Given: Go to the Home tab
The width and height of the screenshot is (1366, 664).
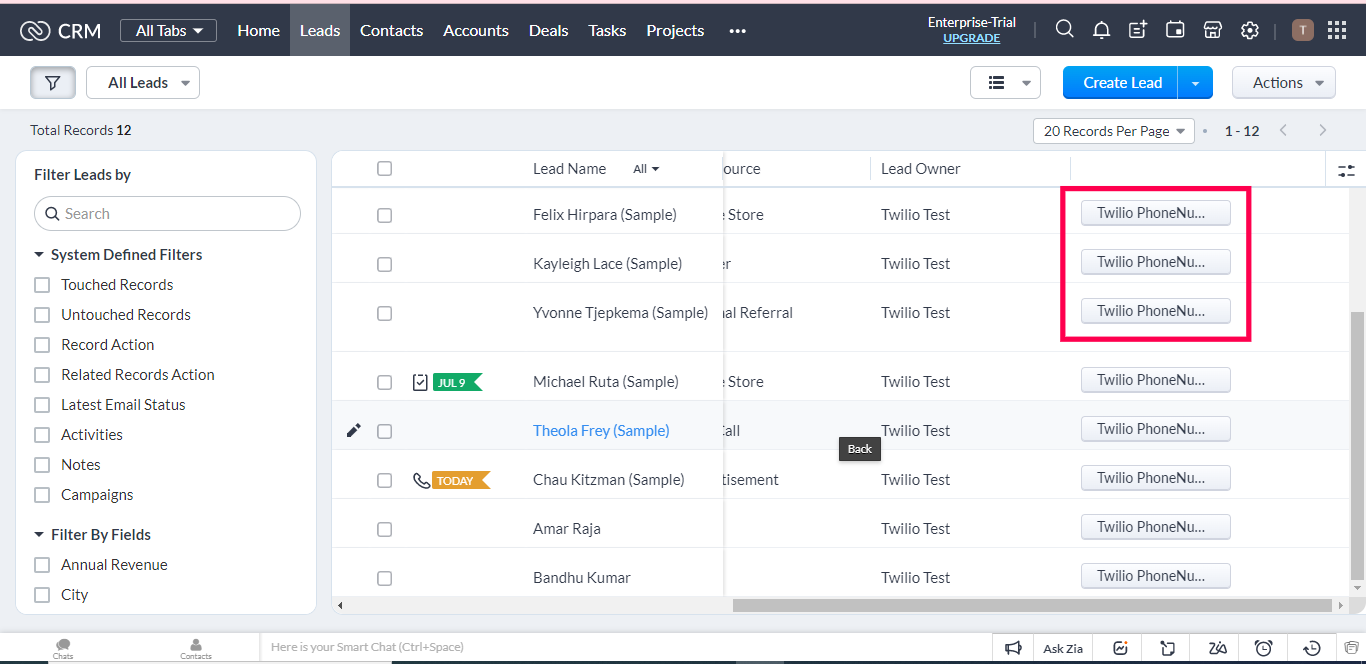Looking at the screenshot, I should coord(258,30).
